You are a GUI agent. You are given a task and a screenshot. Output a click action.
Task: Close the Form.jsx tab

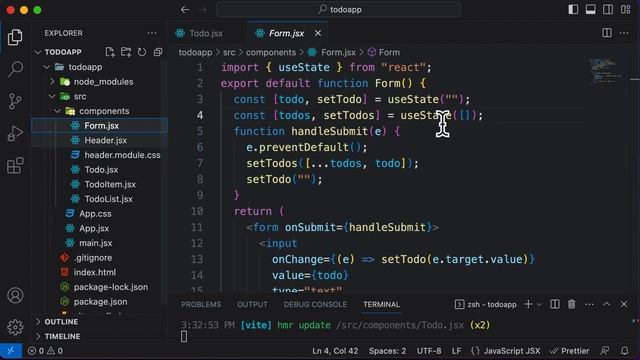(318, 33)
